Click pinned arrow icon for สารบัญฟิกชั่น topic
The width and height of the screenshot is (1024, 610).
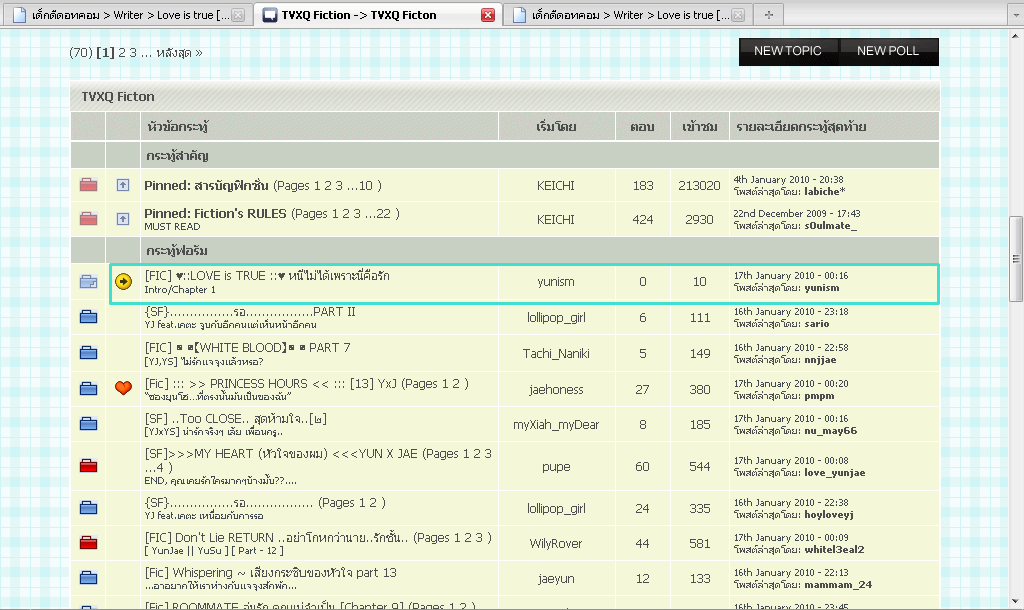pyautogui.click(x=123, y=185)
